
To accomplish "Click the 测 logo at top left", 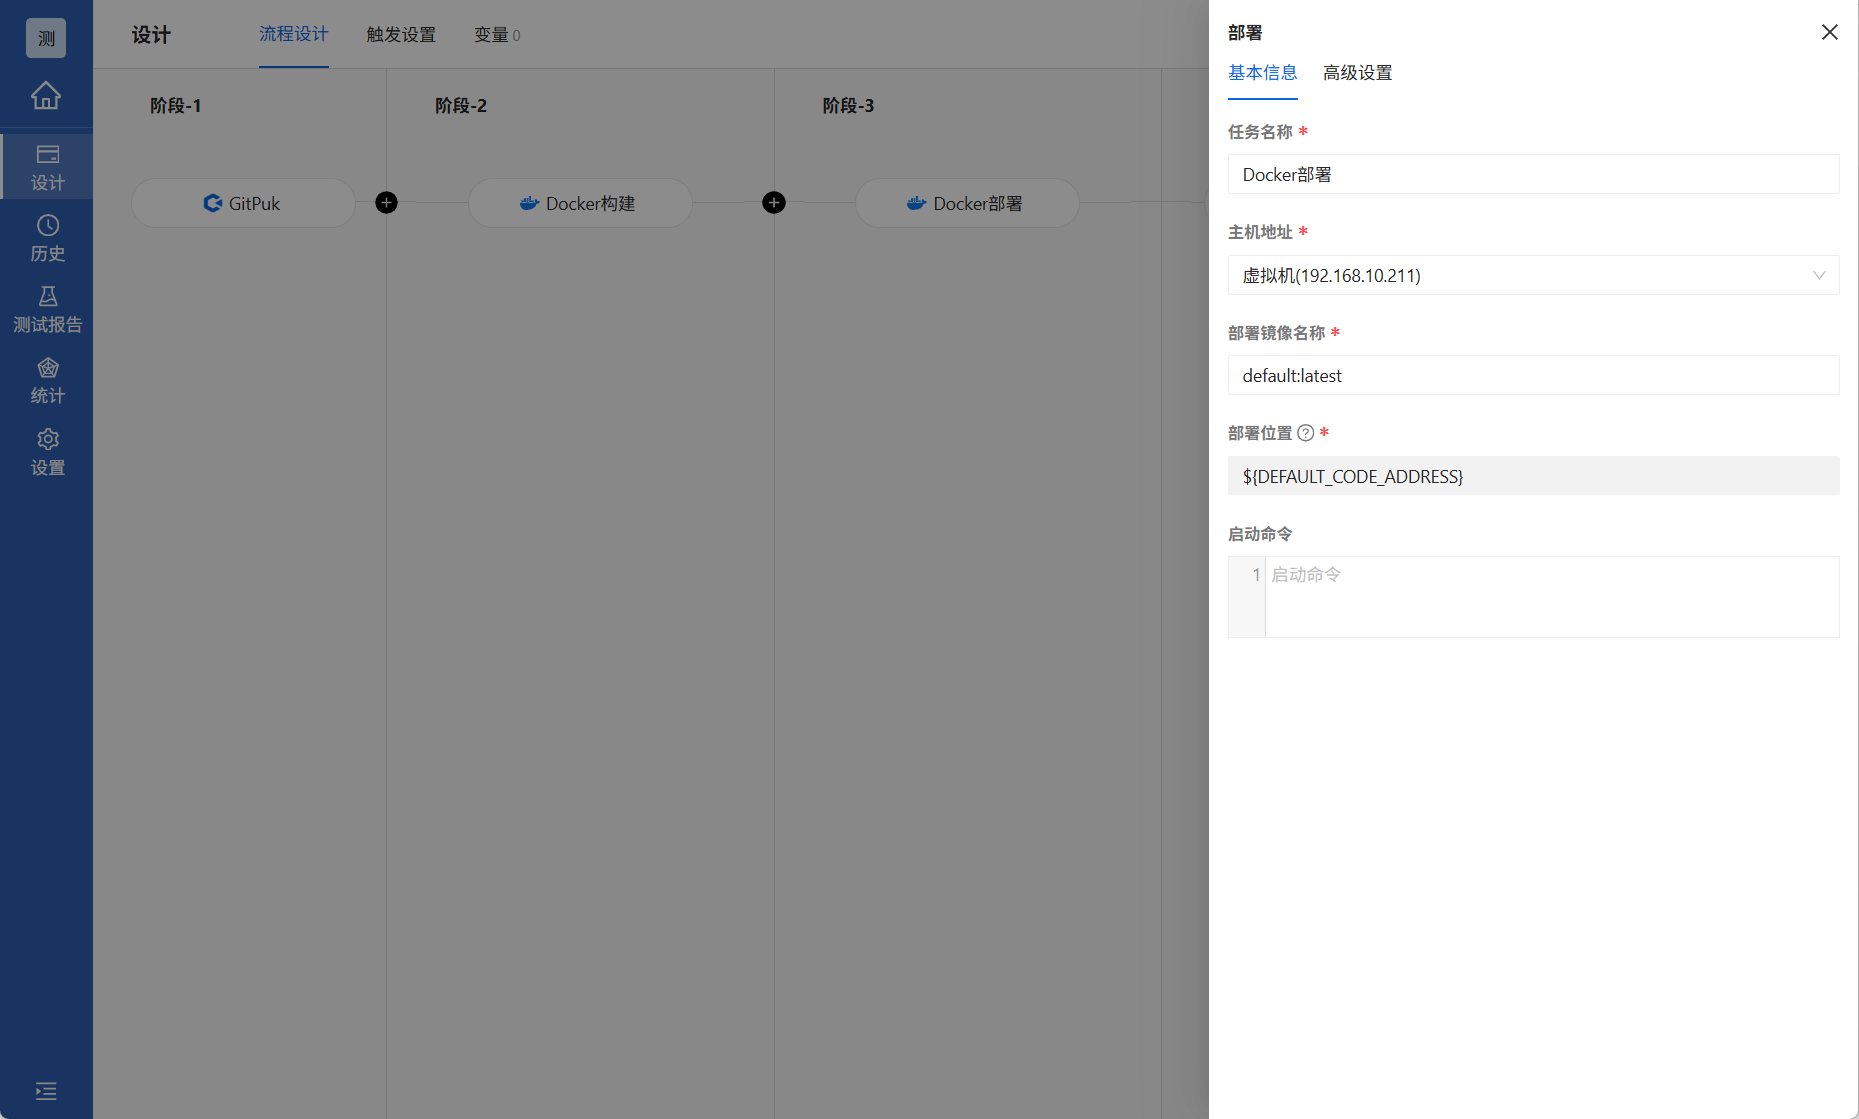I will pyautogui.click(x=45, y=37).
